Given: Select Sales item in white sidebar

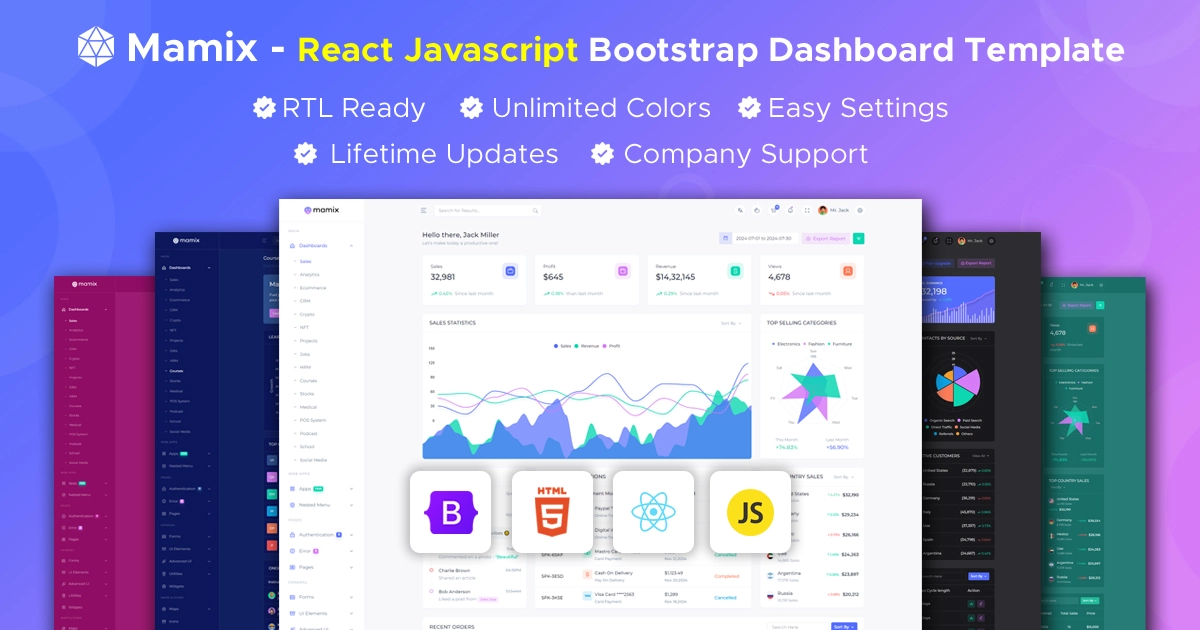Looking at the screenshot, I should (305, 261).
